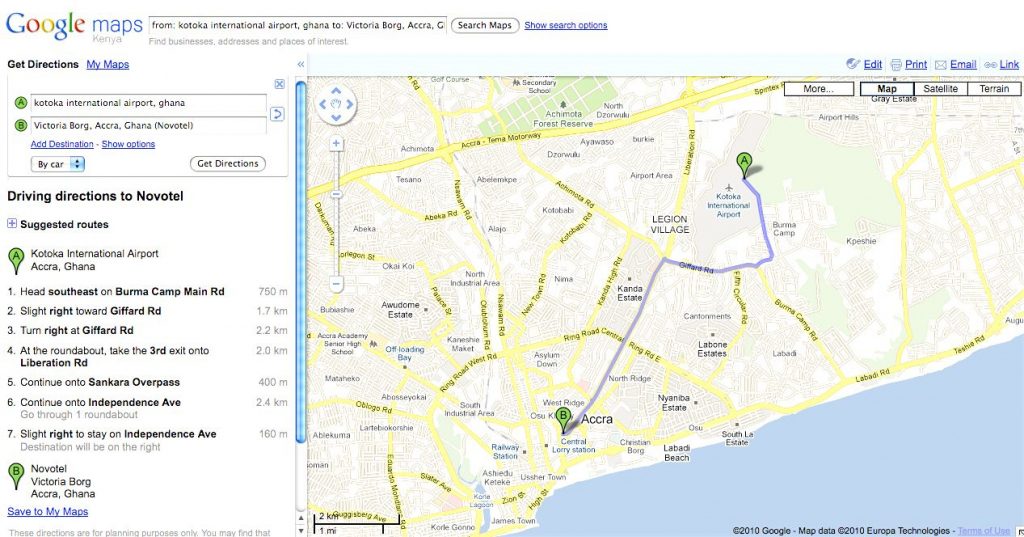The image size is (1024, 537).
Task: Pan the map right with arrow control
Action: (x=350, y=103)
